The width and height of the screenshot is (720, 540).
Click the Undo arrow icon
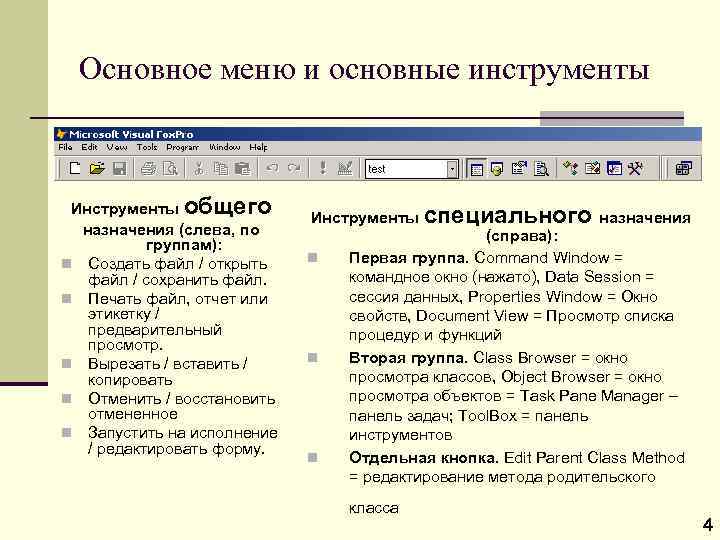[272, 169]
